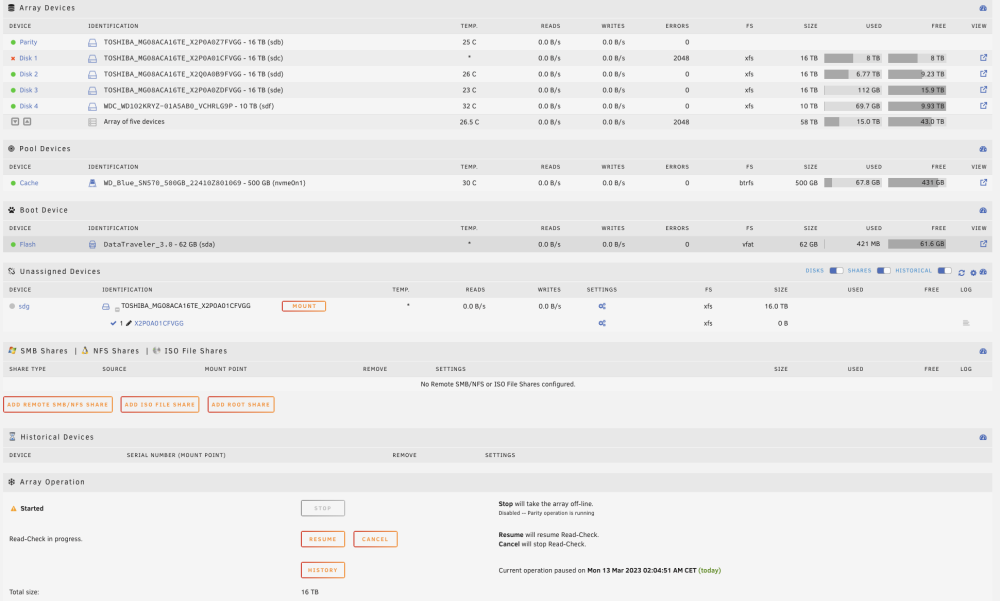Click Add ISO File Share button
1000x601 pixels.
pos(159,404)
